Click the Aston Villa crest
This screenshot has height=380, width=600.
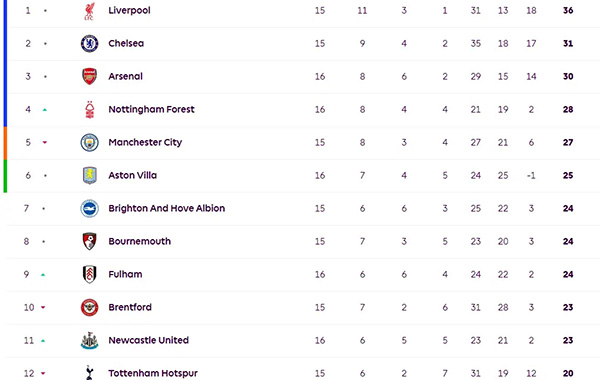tap(90, 175)
